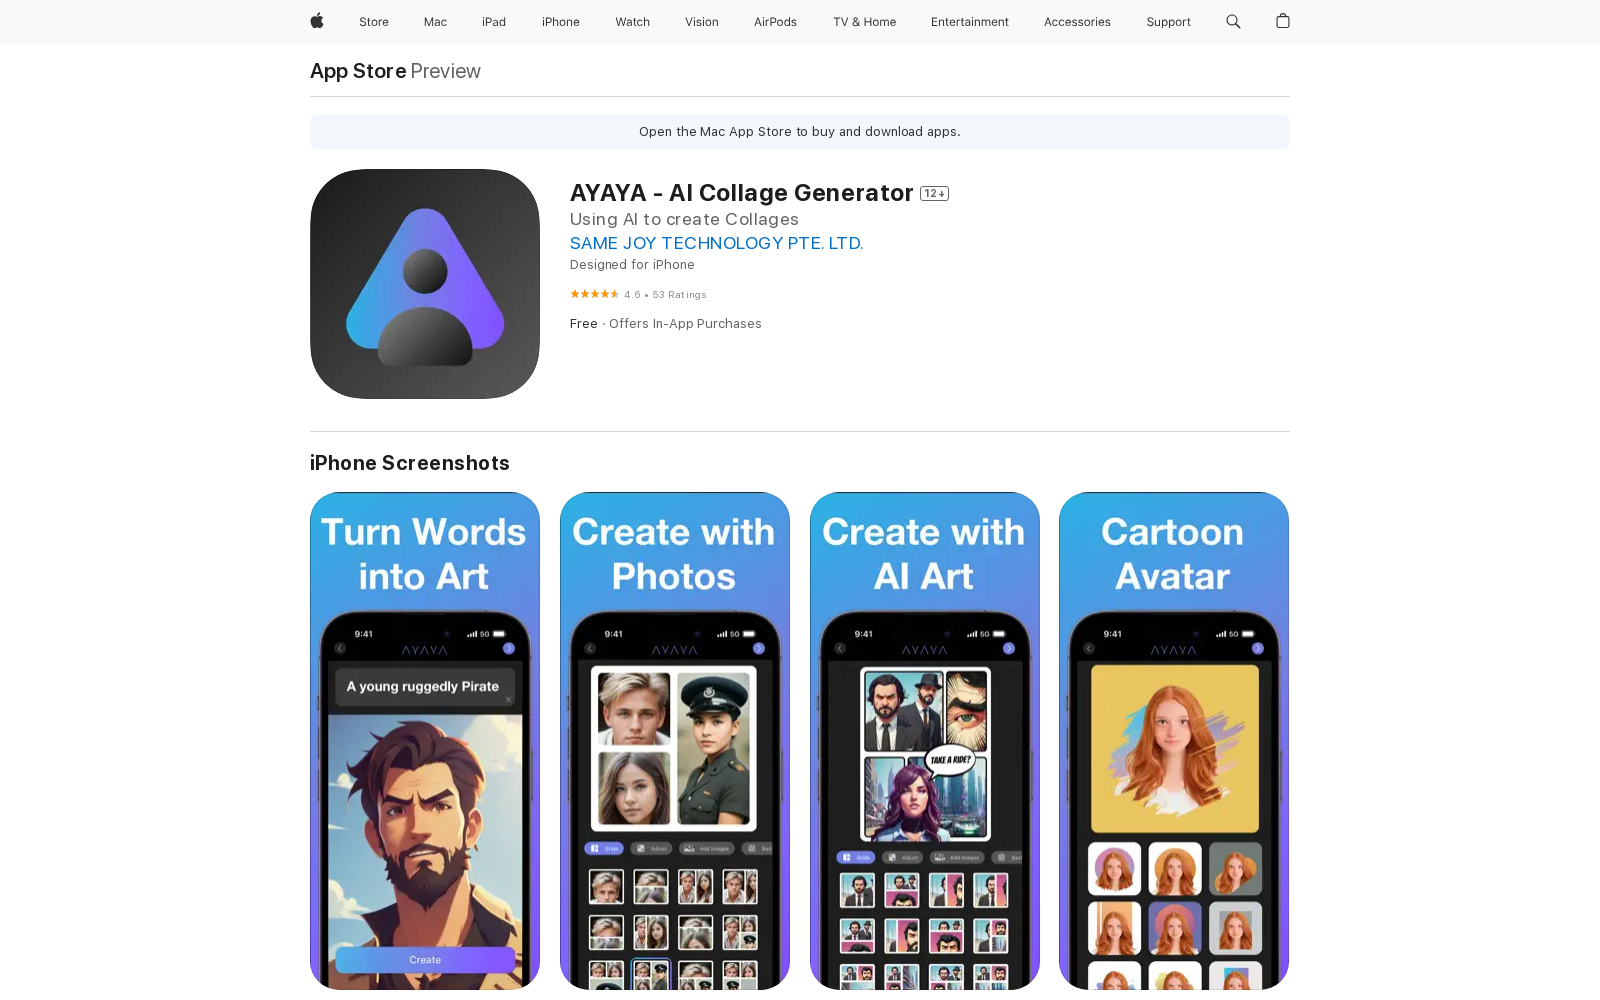View the 'Create with Photos' screenshot
The image size is (1600, 1000).
coord(675,741)
